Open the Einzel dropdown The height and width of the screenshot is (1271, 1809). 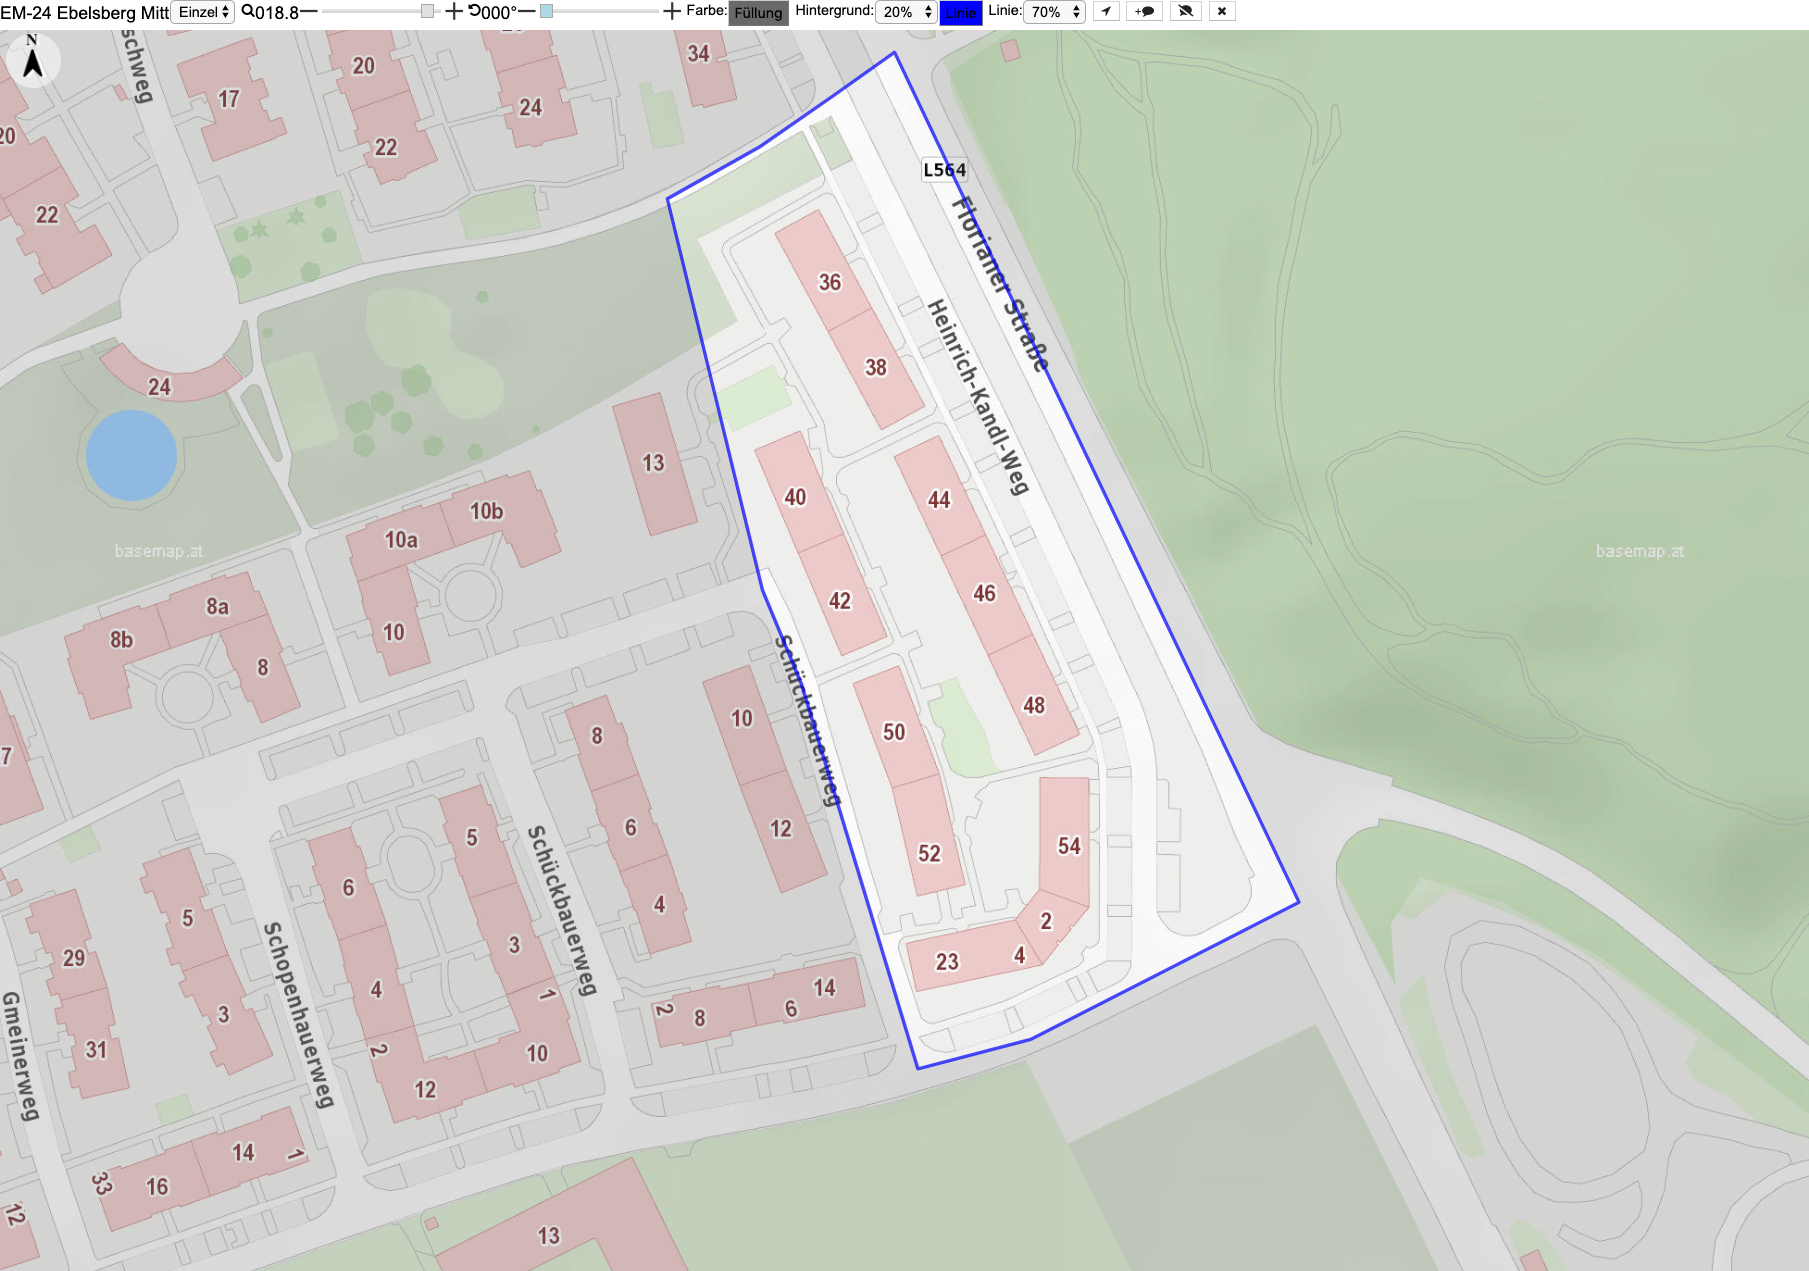[204, 12]
